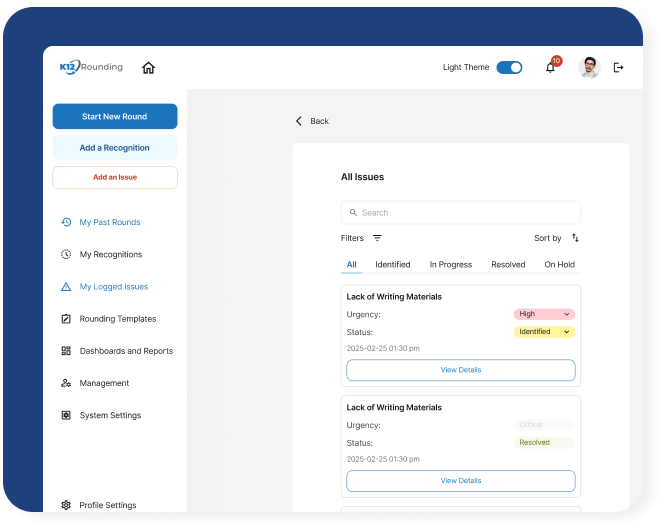Click the issues Search field
This screenshot has width=666, height=531.
click(x=460, y=212)
